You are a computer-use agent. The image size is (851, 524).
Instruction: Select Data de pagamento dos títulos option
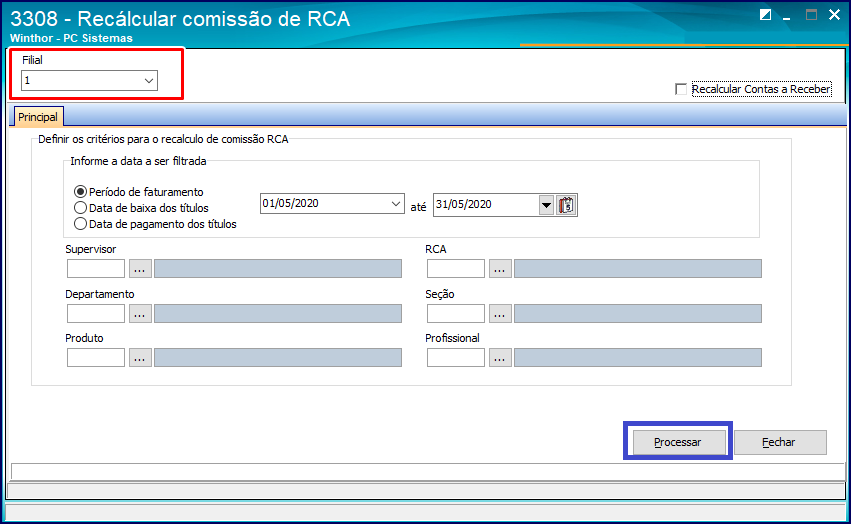tap(80, 223)
